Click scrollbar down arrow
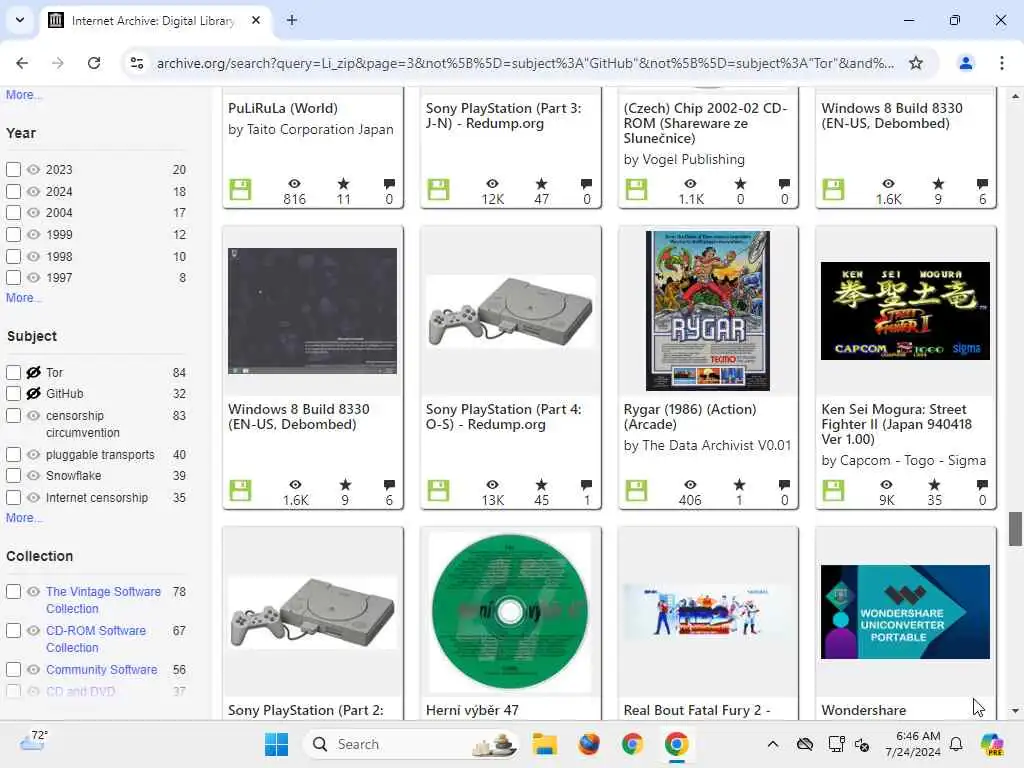 tap(1015, 711)
